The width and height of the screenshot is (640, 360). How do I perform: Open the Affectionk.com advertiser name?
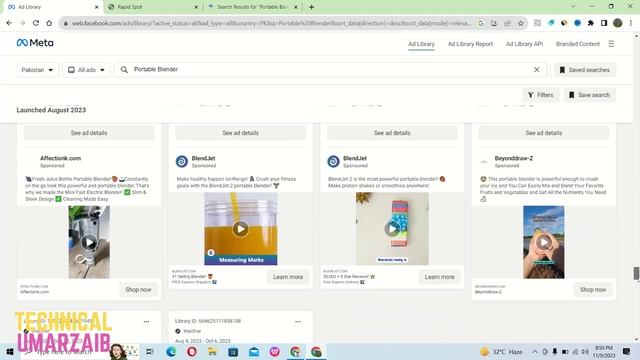click(60, 158)
